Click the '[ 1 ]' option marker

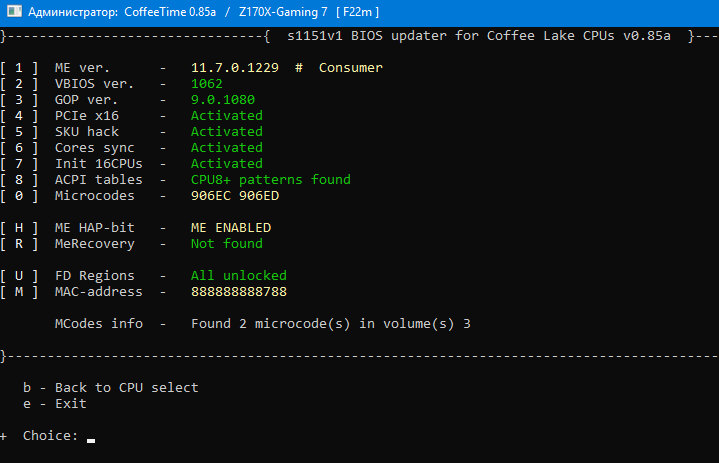[19, 68]
